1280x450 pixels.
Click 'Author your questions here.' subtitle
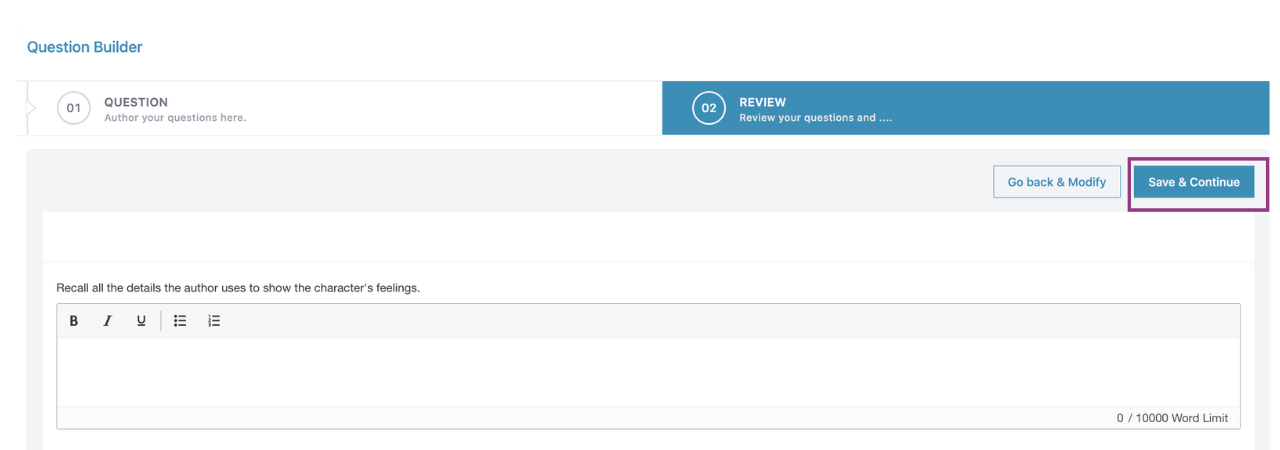[x=175, y=118]
